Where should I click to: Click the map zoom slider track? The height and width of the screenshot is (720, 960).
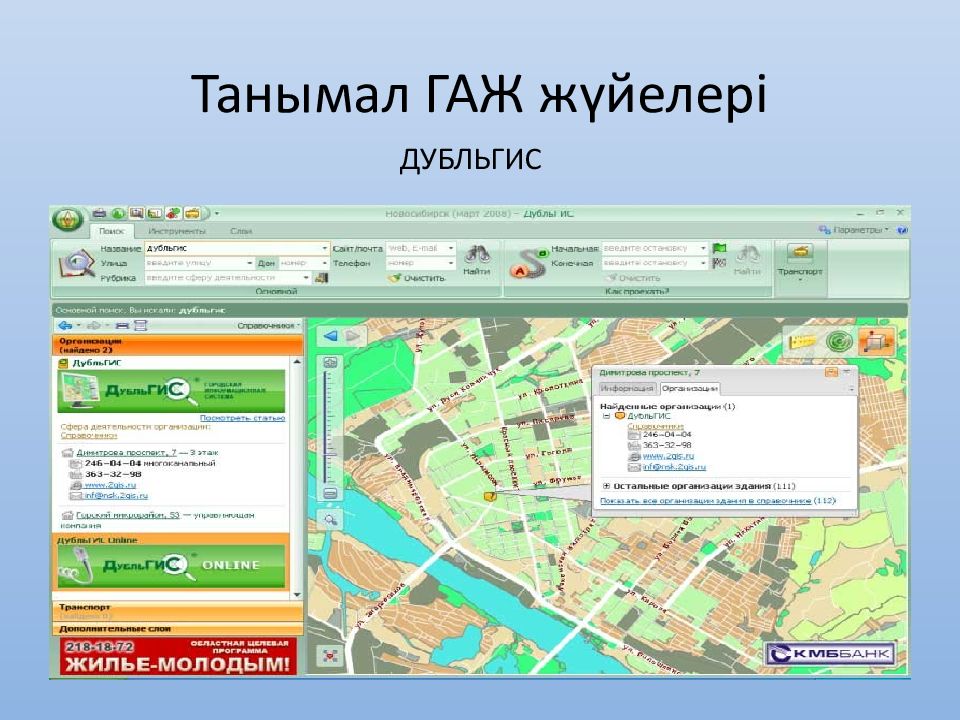[331, 429]
